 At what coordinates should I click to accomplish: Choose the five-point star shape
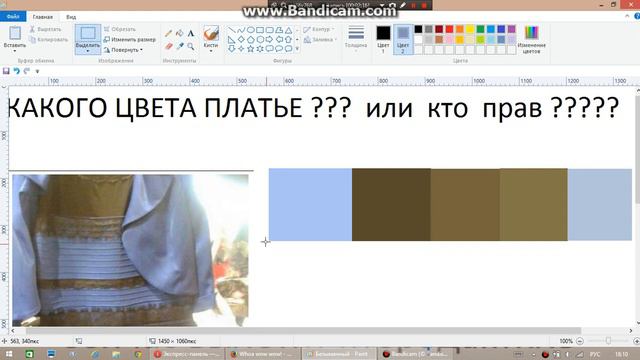point(250,49)
